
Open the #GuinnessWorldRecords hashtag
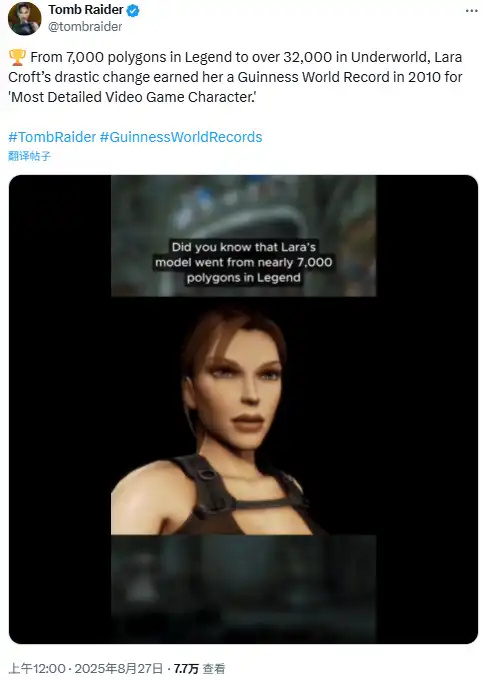(x=181, y=137)
